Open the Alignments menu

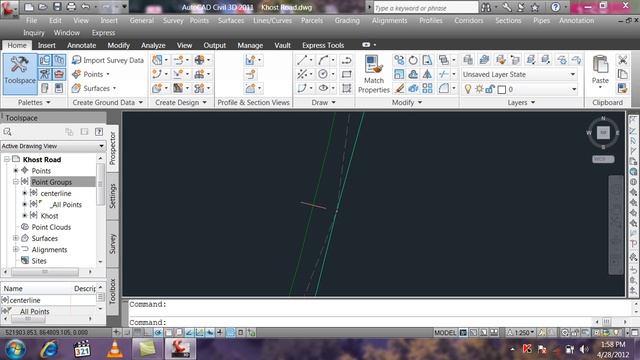(x=389, y=20)
